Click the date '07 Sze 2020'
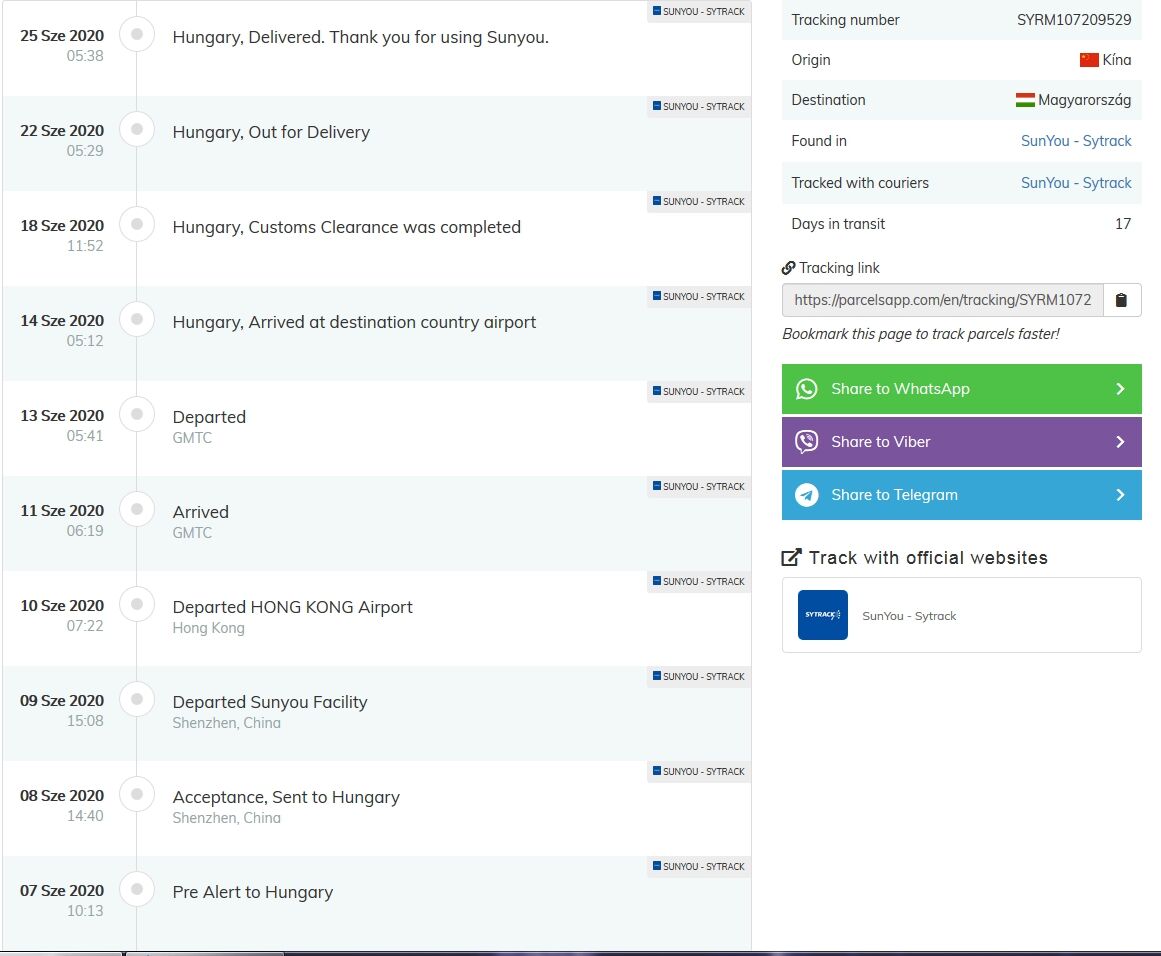The image size is (1161, 956). click(62, 891)
